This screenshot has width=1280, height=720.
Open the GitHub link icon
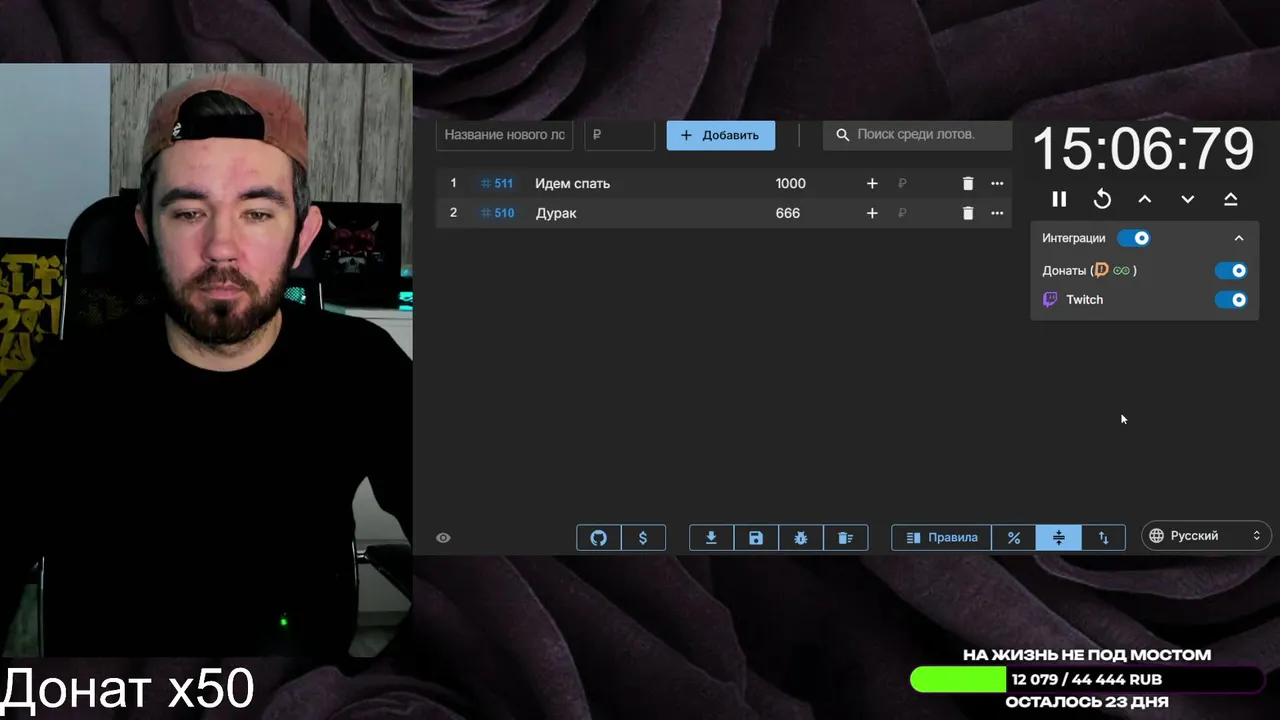coord(599,538)
